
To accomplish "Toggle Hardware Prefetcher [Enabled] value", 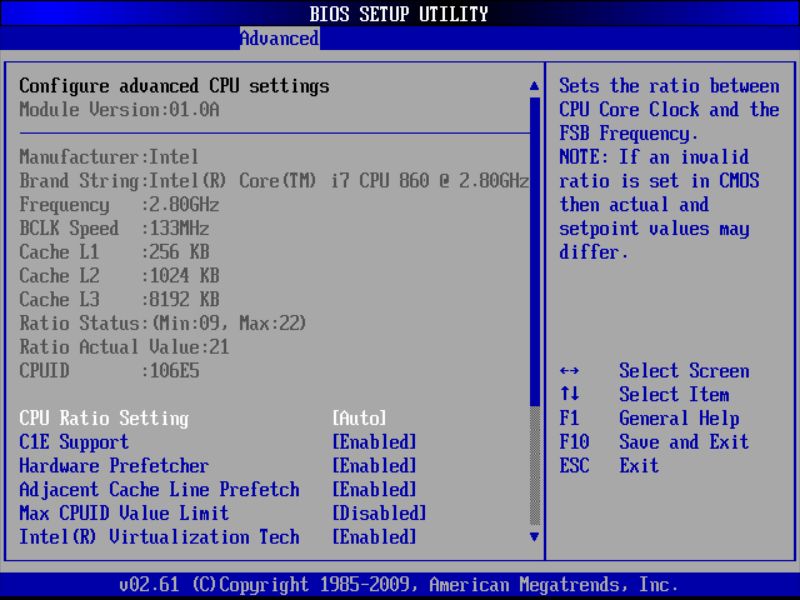I will [374, 466].
